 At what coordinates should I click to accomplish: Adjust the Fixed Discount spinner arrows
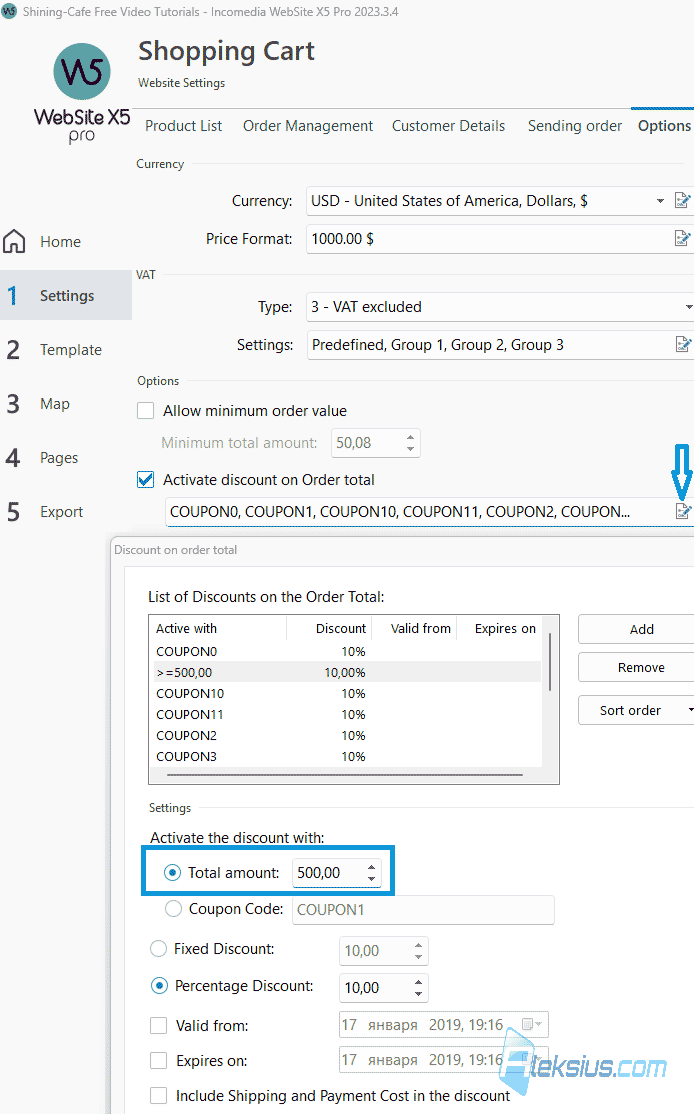418,951
